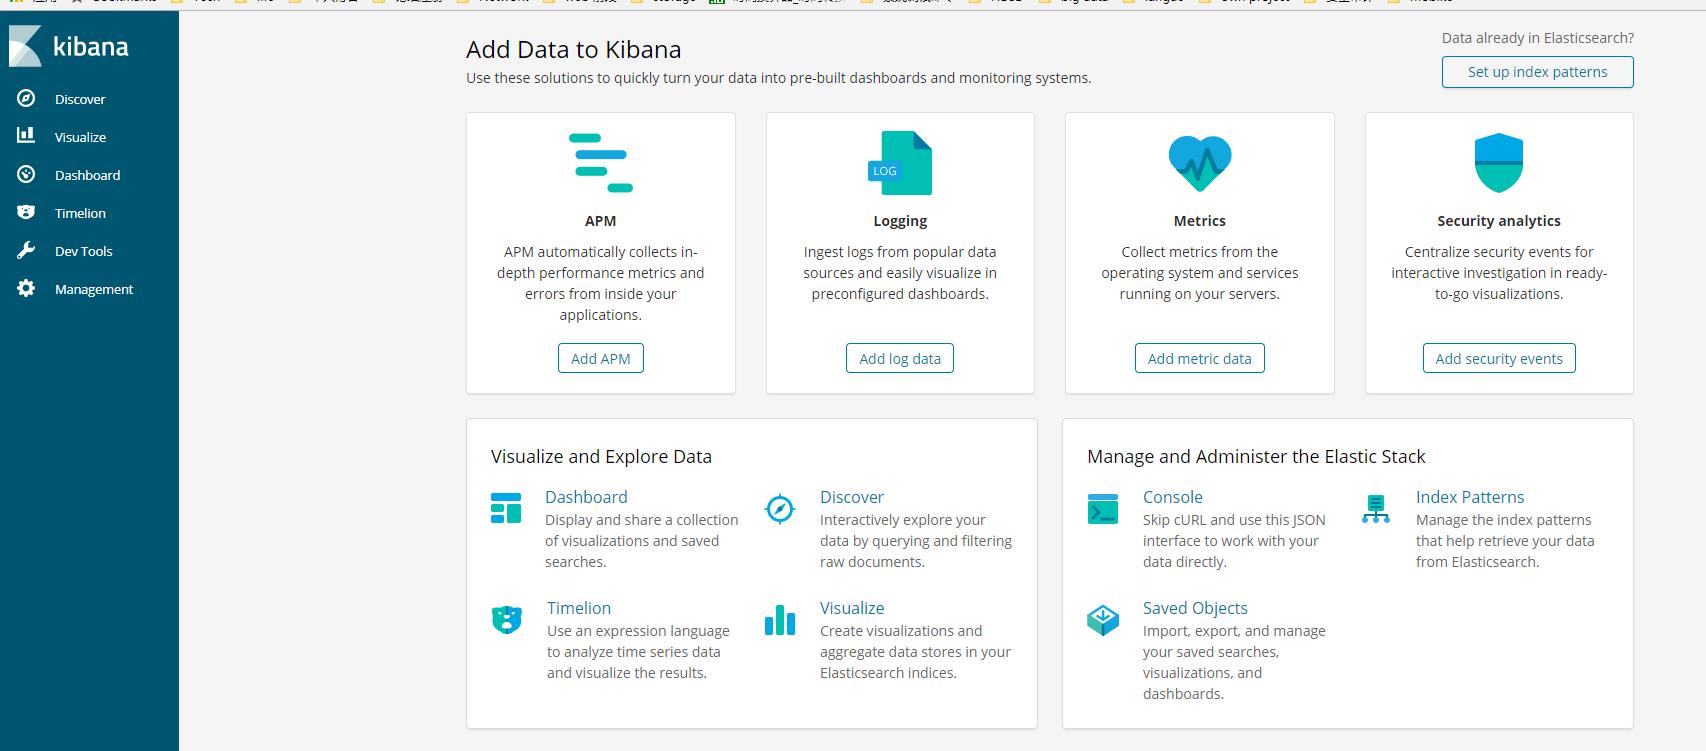Click the Dashboard tiles icon in Visualize section
This screenshot has width=1706, height=751.
point(506,508)
